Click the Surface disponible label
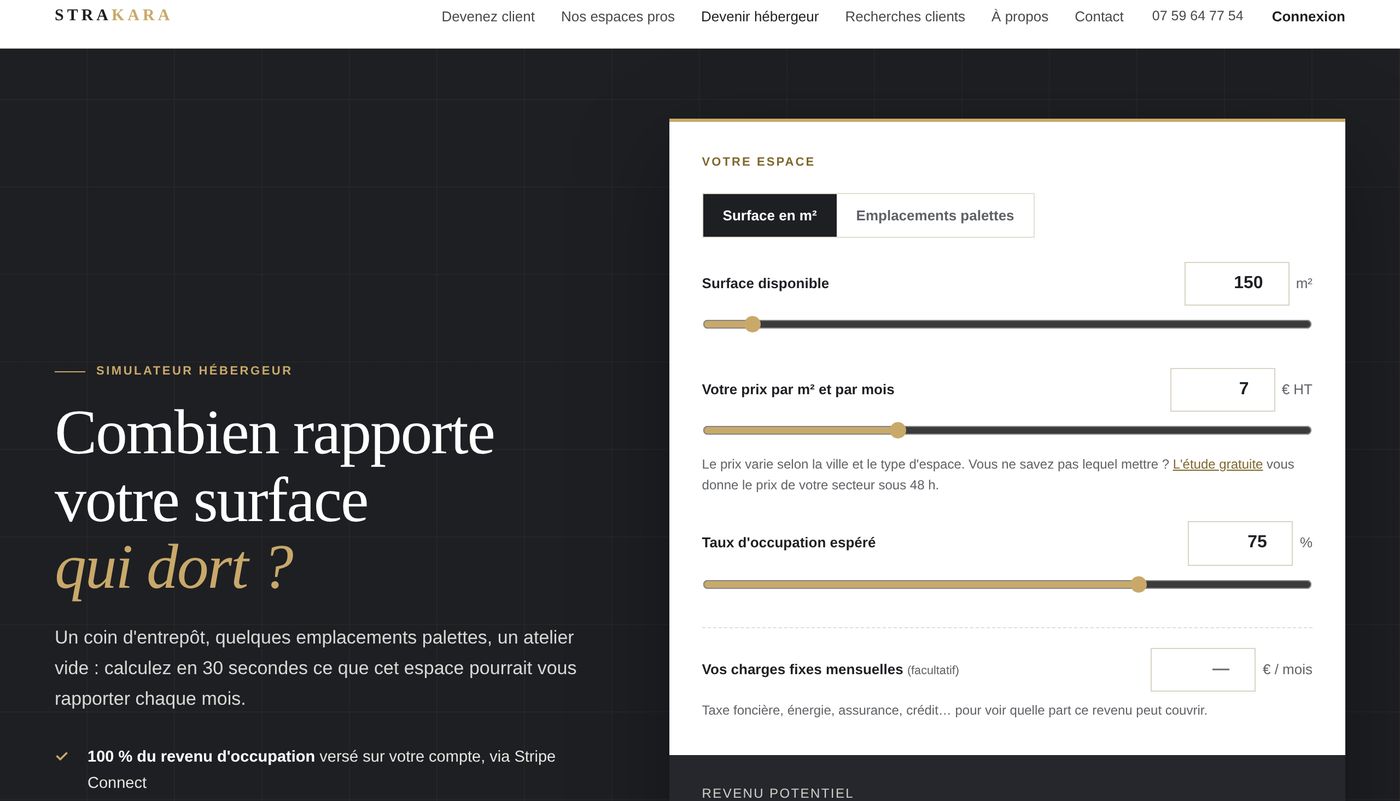1400x801 pixels. click(x=765, y=283)
